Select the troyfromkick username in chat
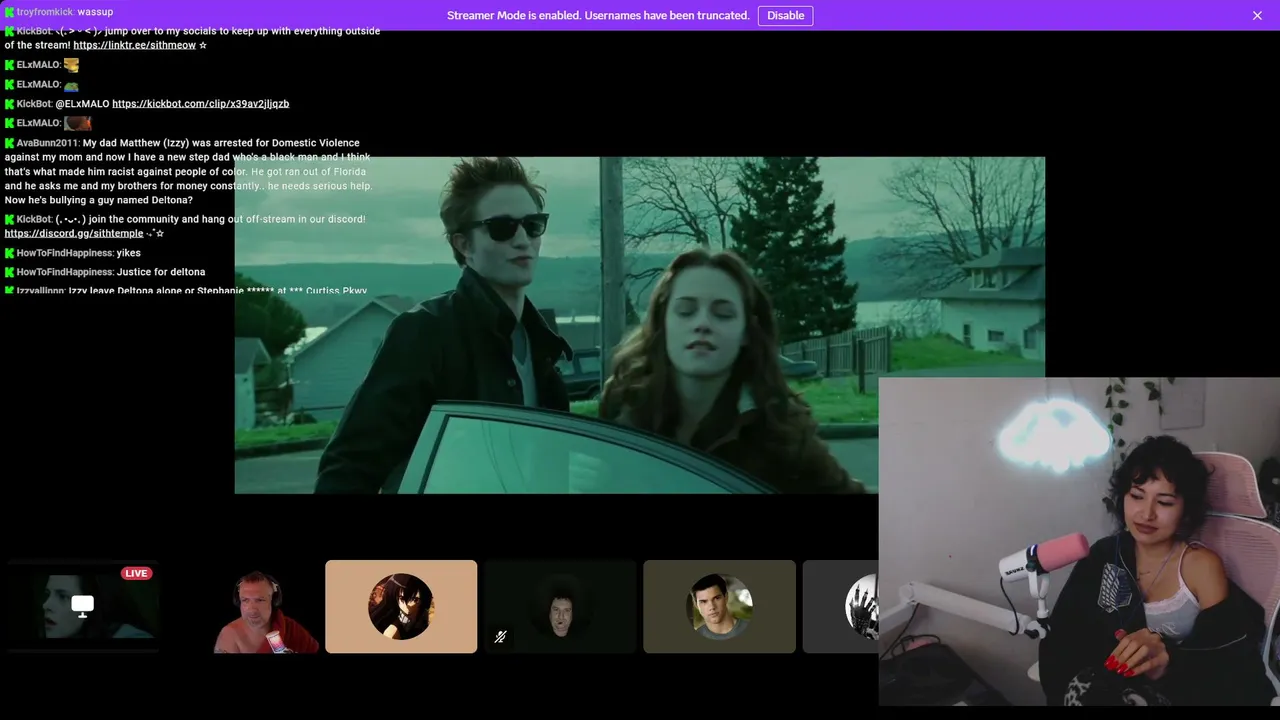 point(45,12)
